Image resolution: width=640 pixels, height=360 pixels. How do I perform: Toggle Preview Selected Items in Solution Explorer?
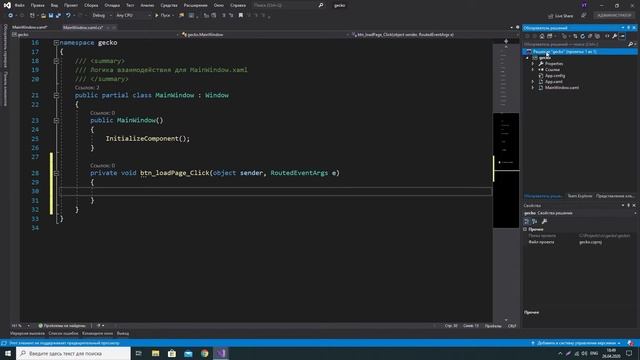(622, 36)
